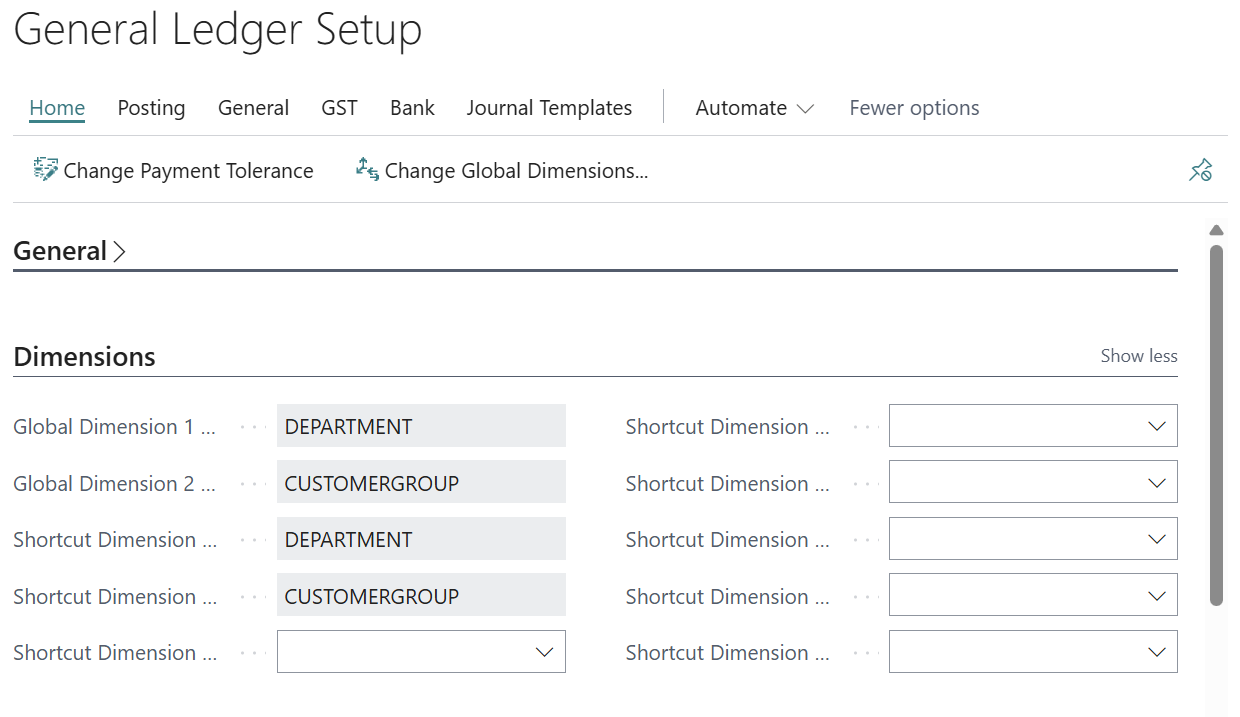Switch to the Home tab
The image size is (1240, 717).
pyautogui.click(x=57, y=108)
